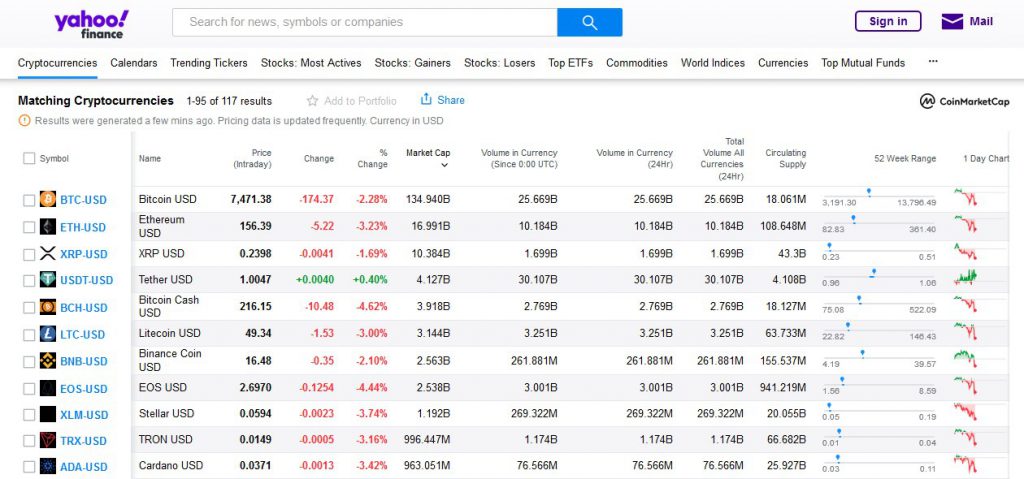Check the ETH-USD row checkbox
This screenshot has height=479, width=1024.
(29, 227)
